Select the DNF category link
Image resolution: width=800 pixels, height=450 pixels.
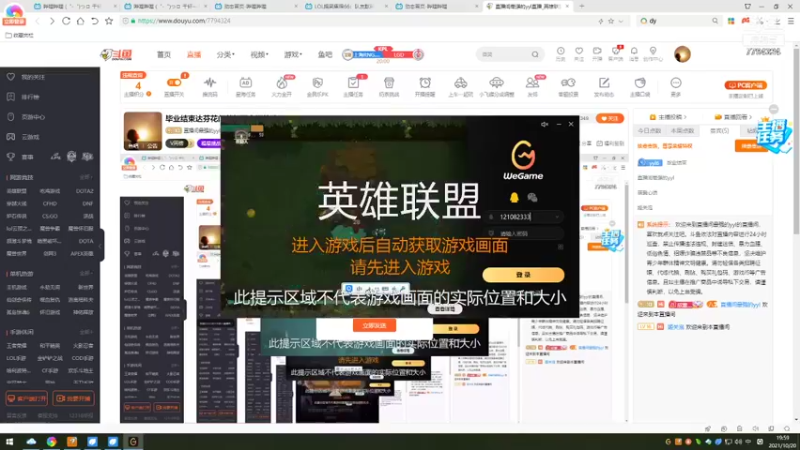pos(88,204)
